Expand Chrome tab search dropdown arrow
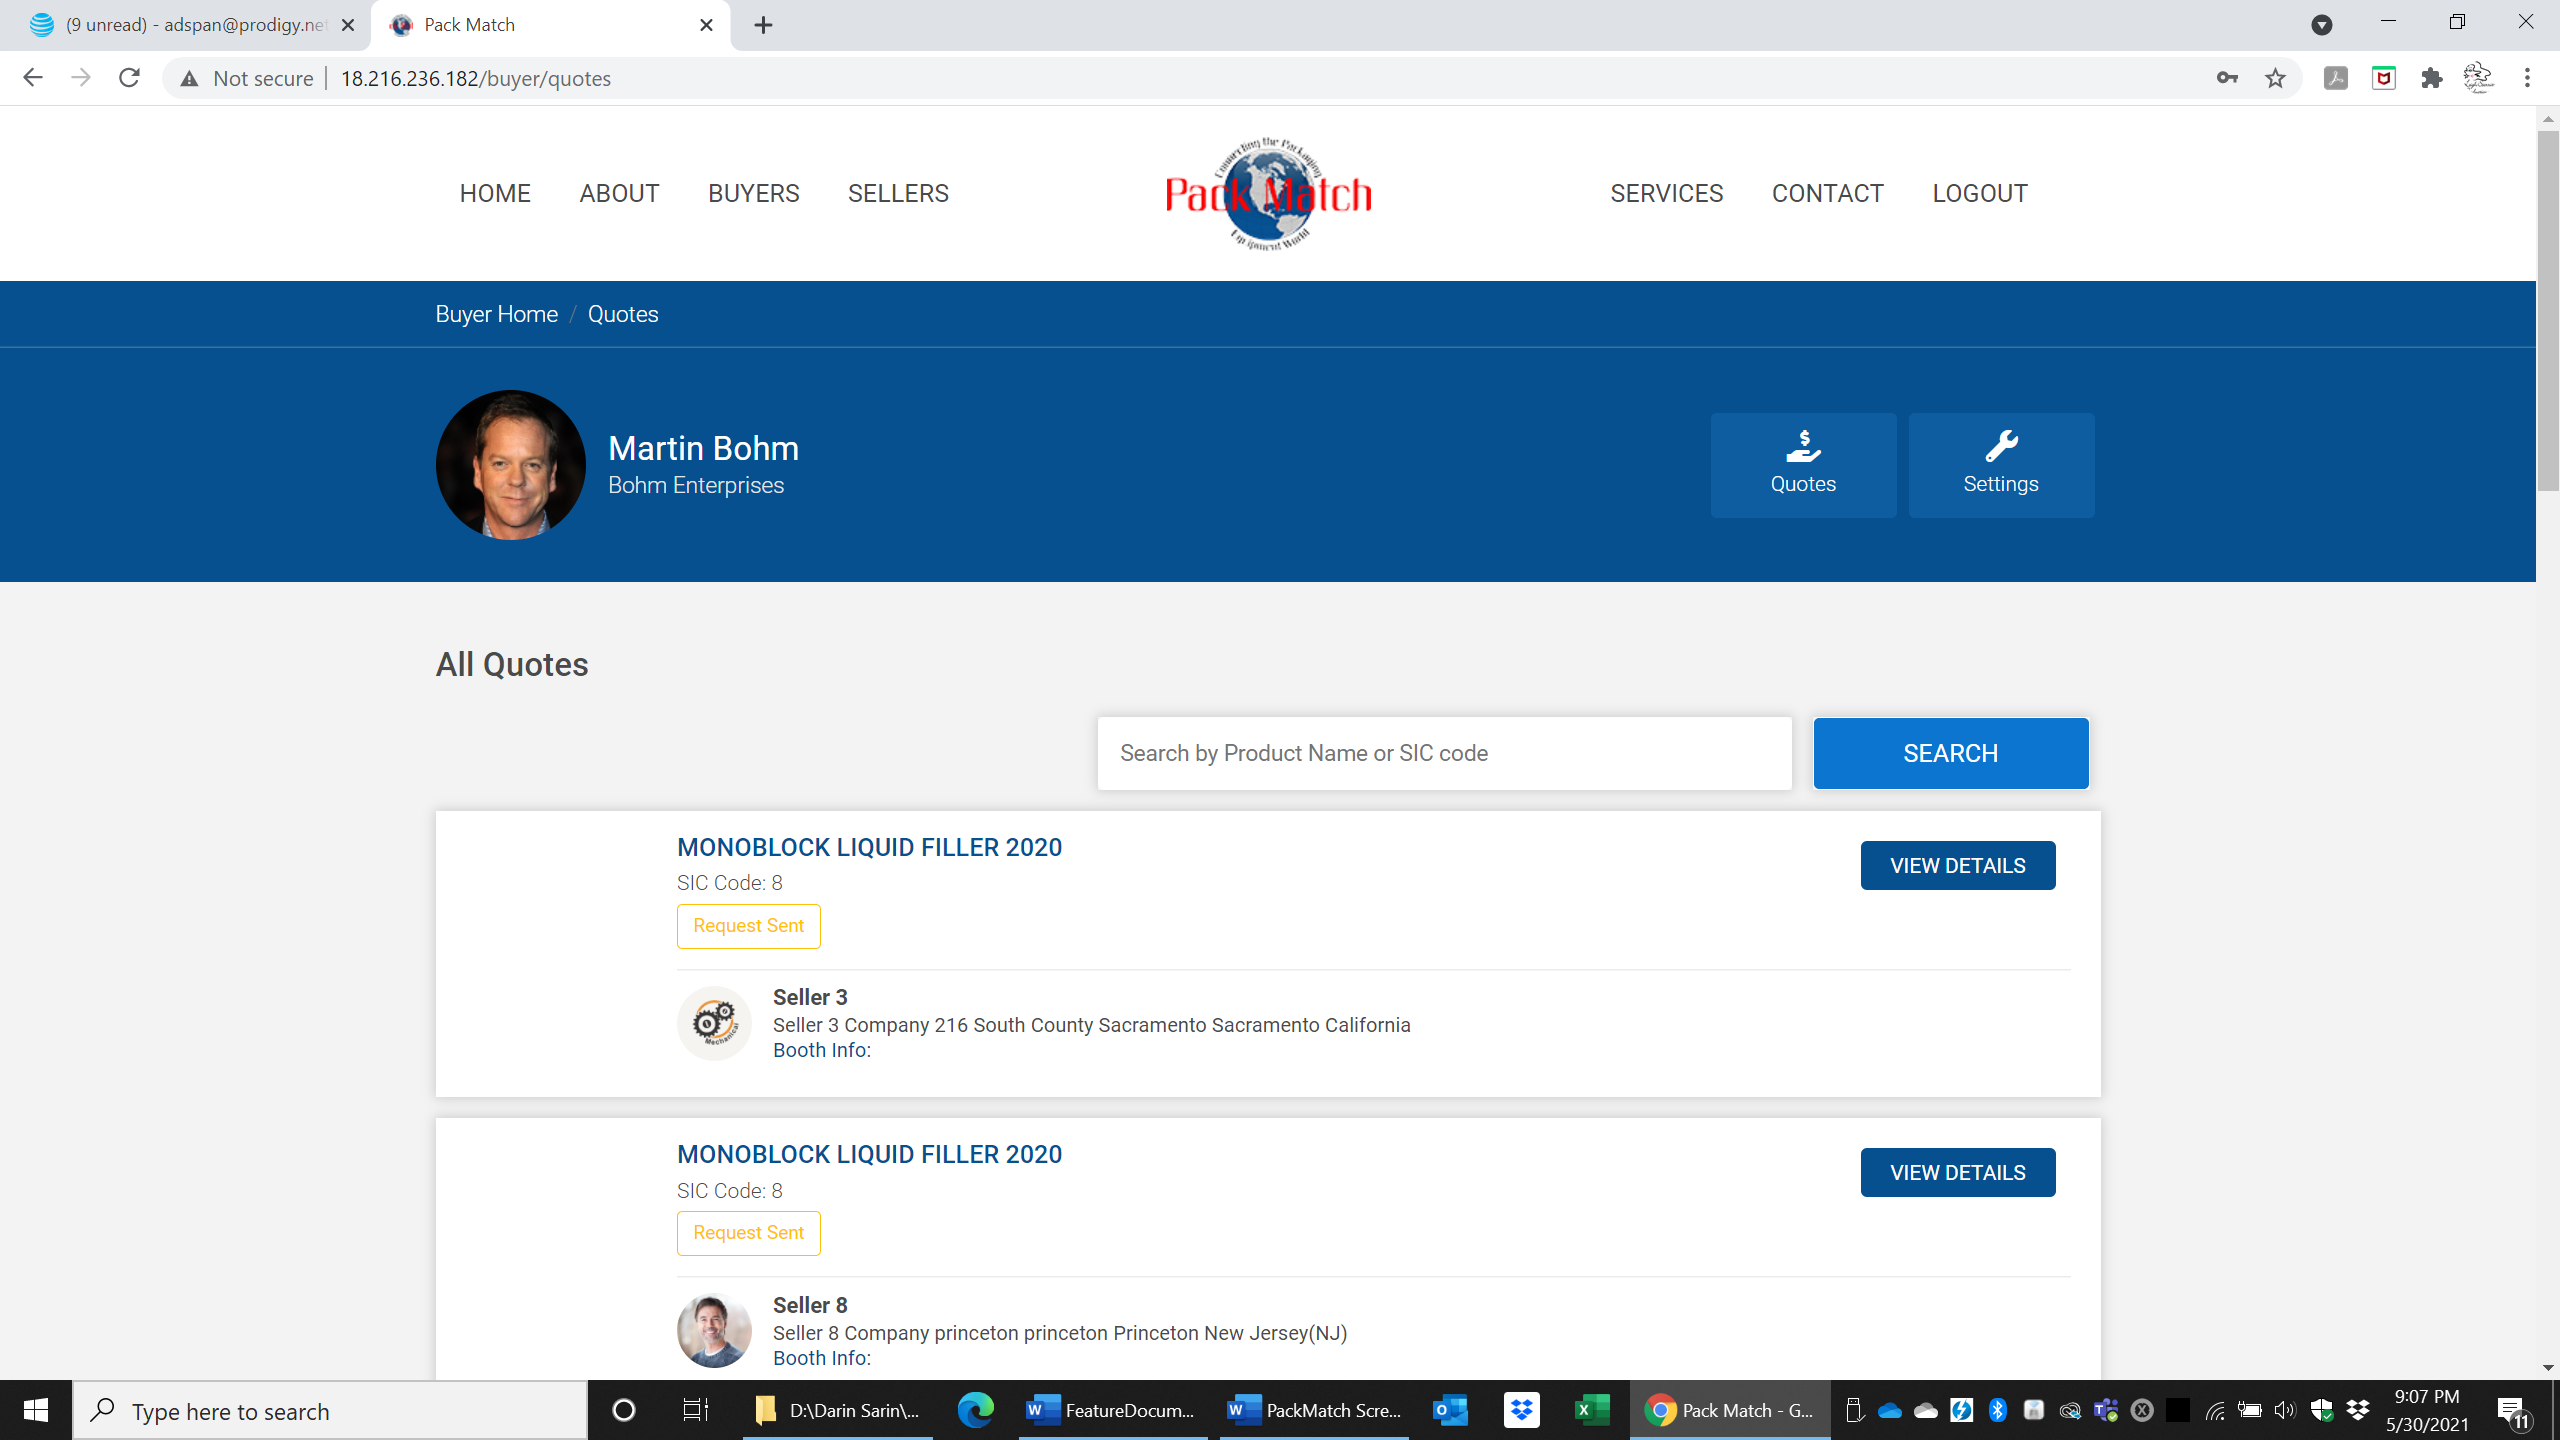The image size is (2560, 1440). [2321, 25]
